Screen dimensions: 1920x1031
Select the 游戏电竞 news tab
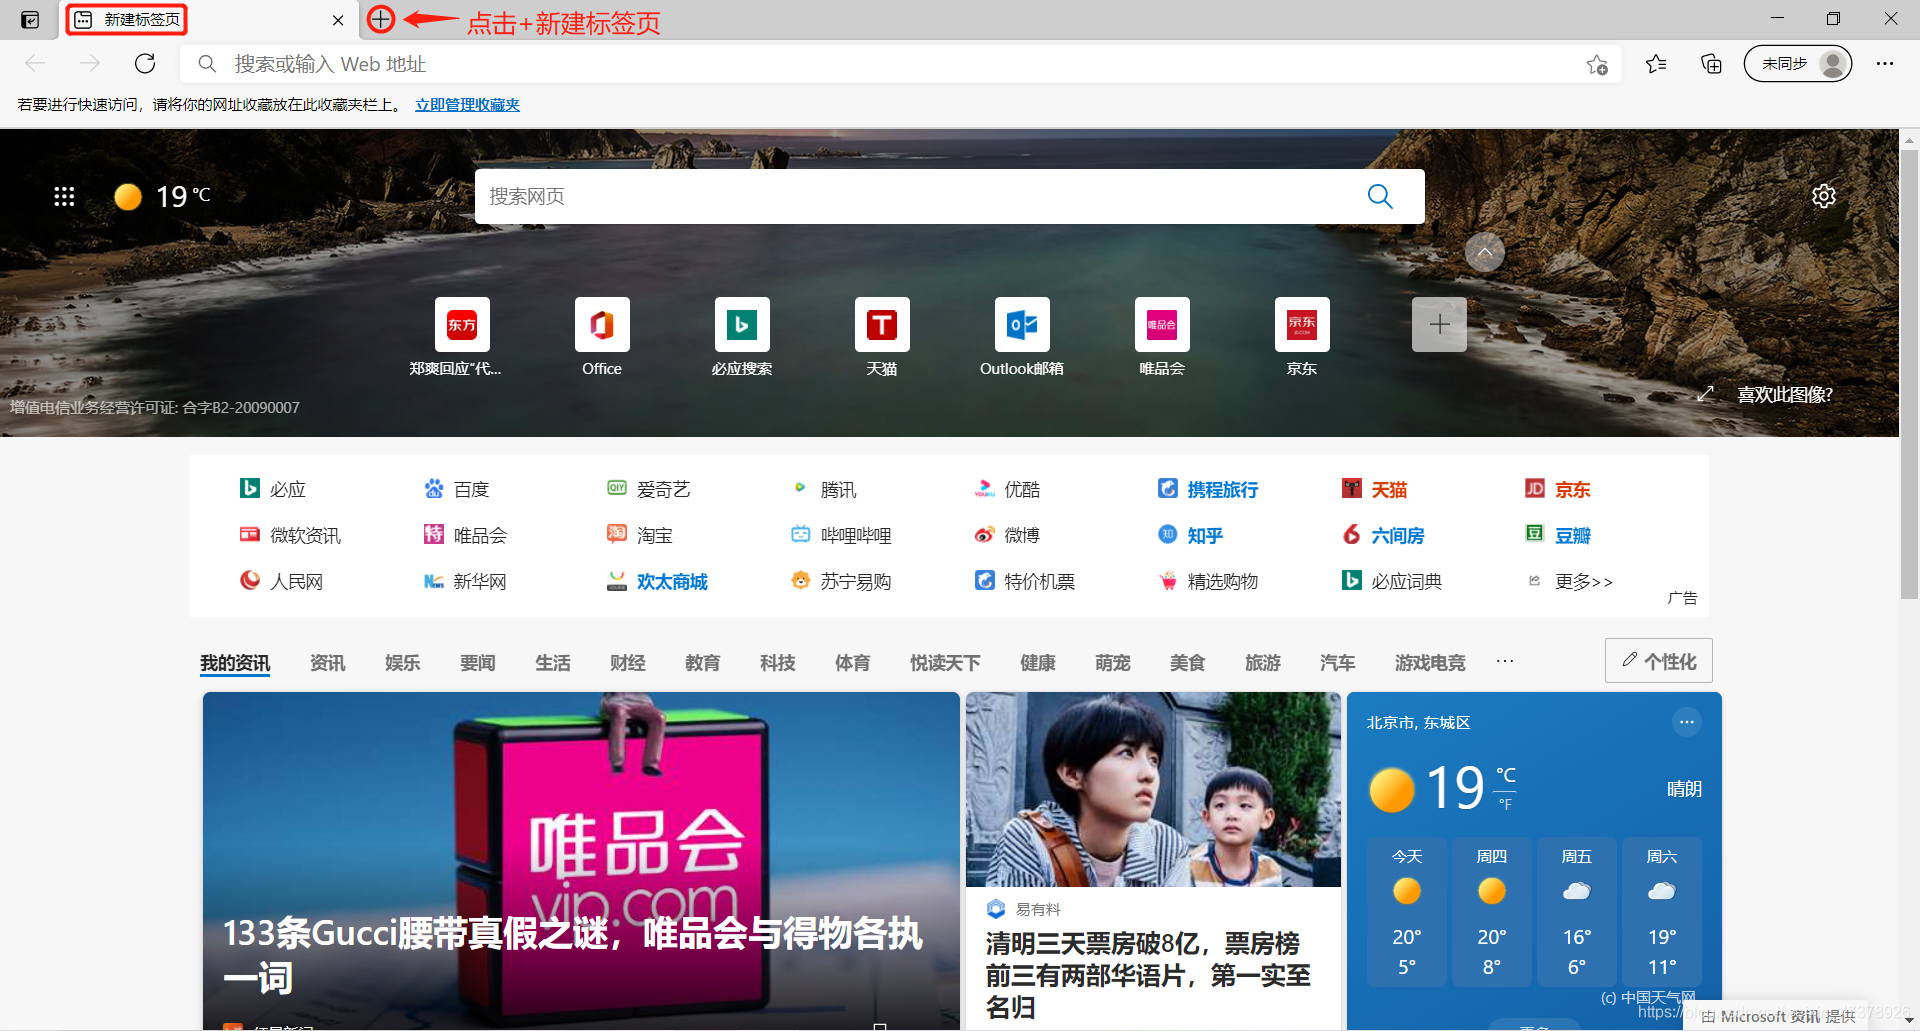tap(1430, 662)
